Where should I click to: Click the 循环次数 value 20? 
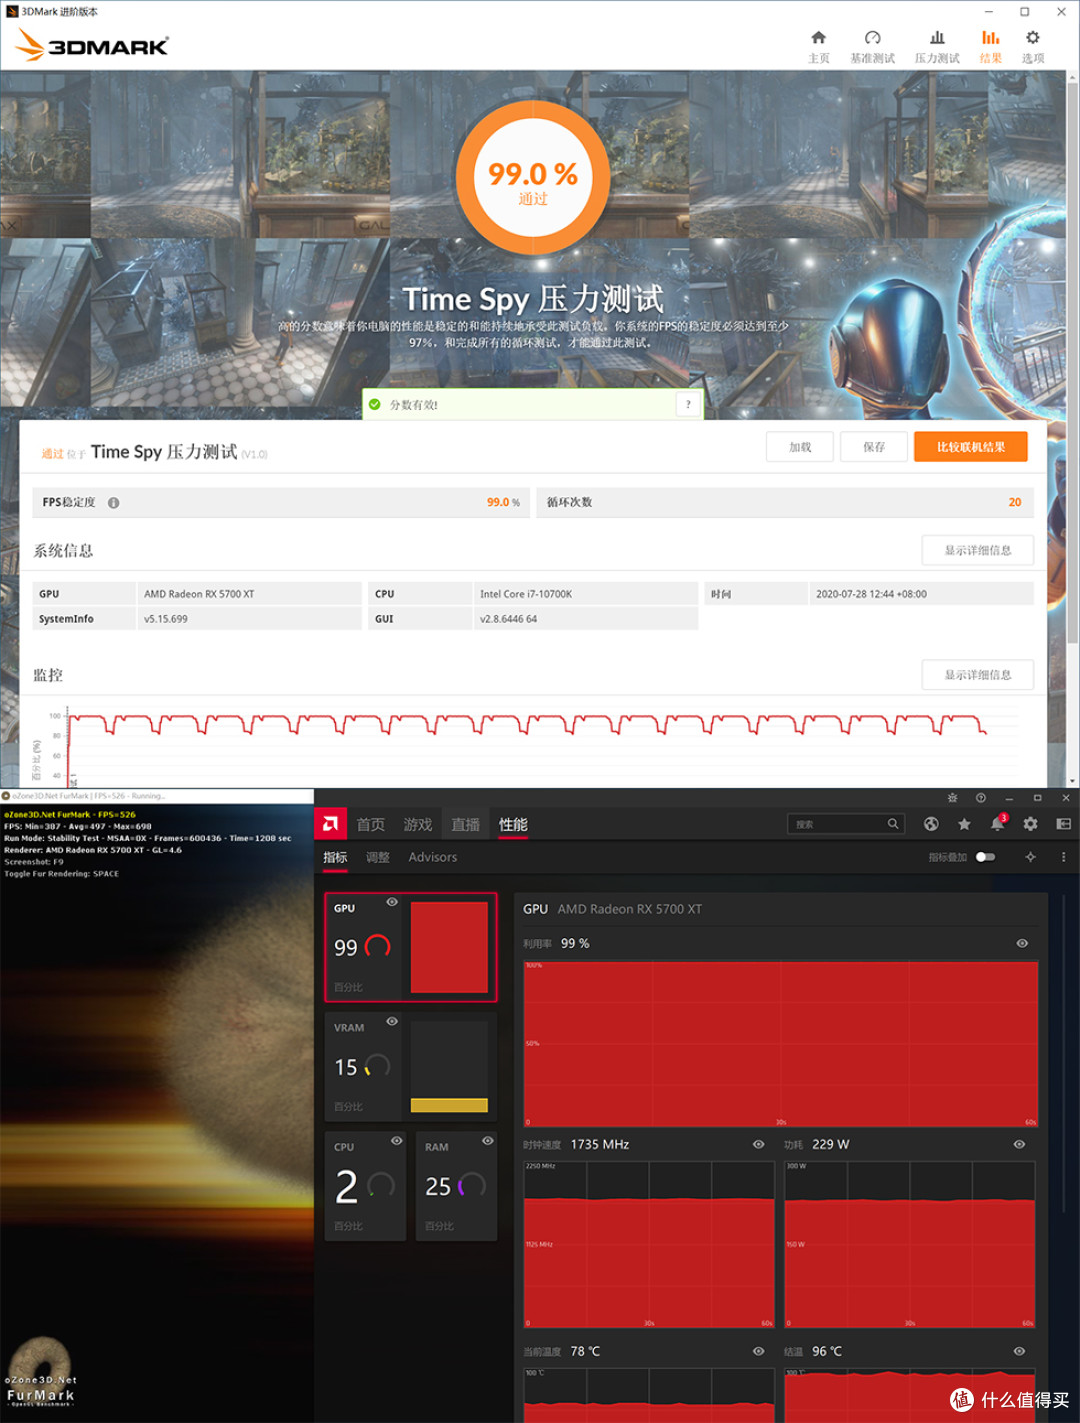click(1015, 502)
